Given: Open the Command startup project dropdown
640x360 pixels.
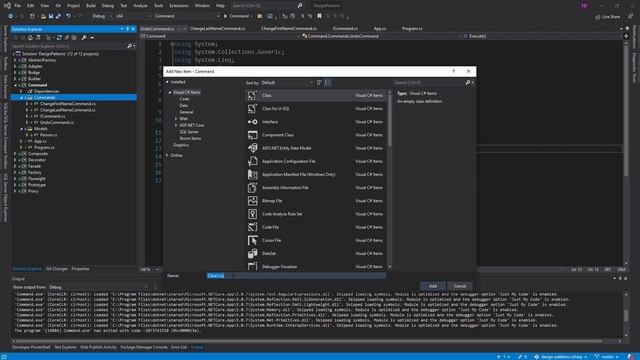Looking at the screenshot, I should [x=186, y=16].
